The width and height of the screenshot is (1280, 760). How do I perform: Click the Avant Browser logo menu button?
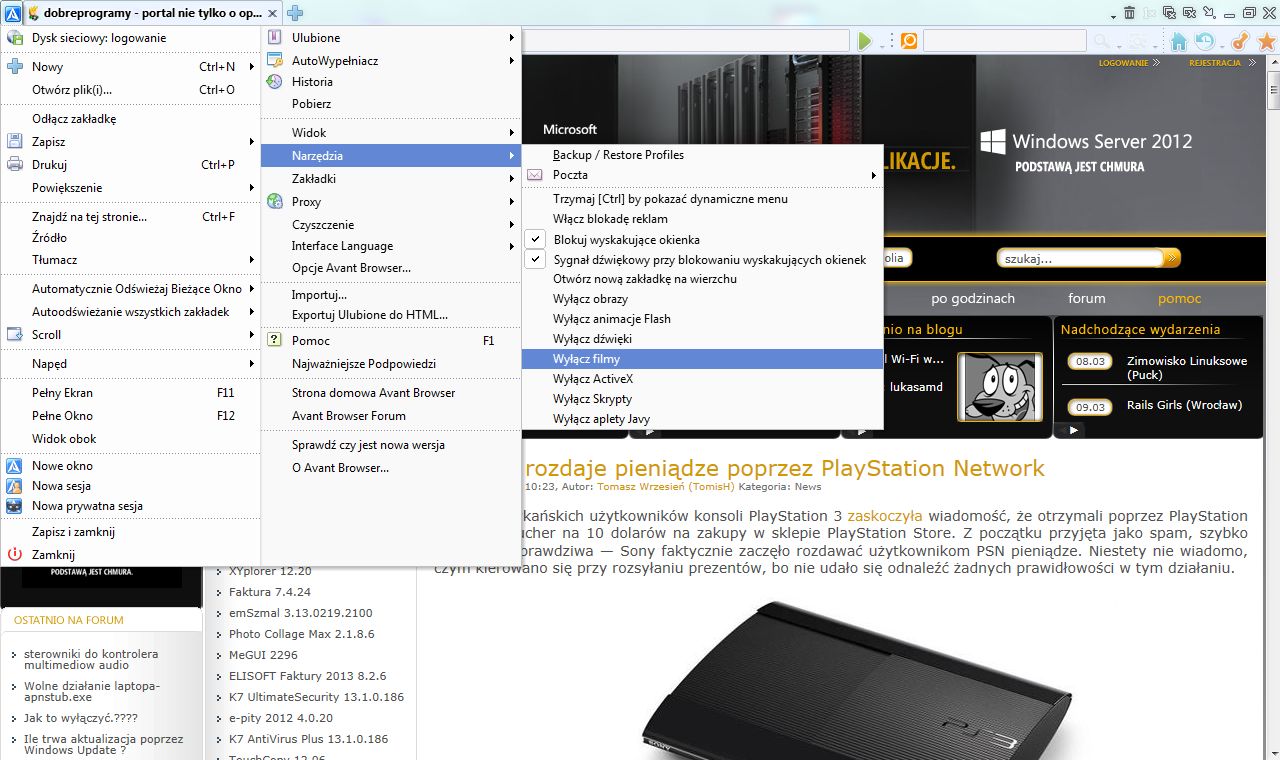coord(13,13)
